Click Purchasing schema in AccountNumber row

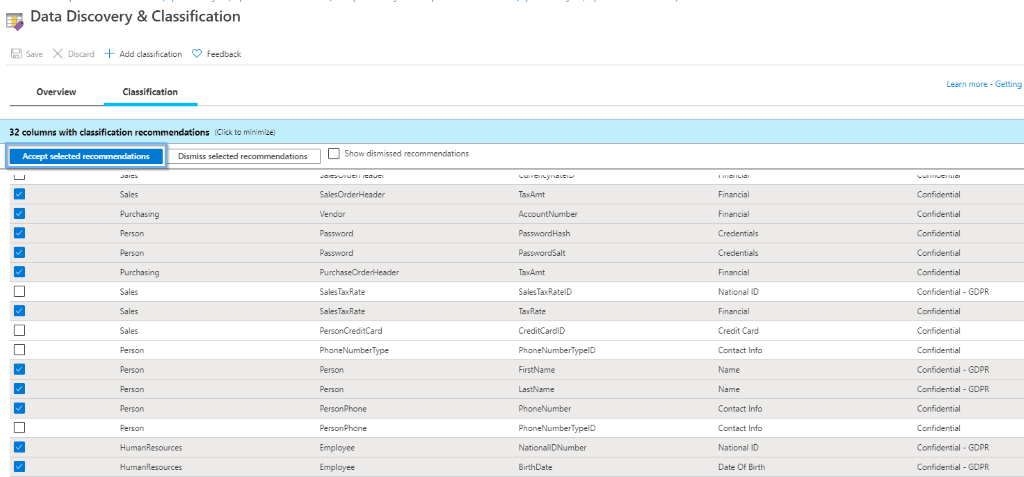point(140,214)
